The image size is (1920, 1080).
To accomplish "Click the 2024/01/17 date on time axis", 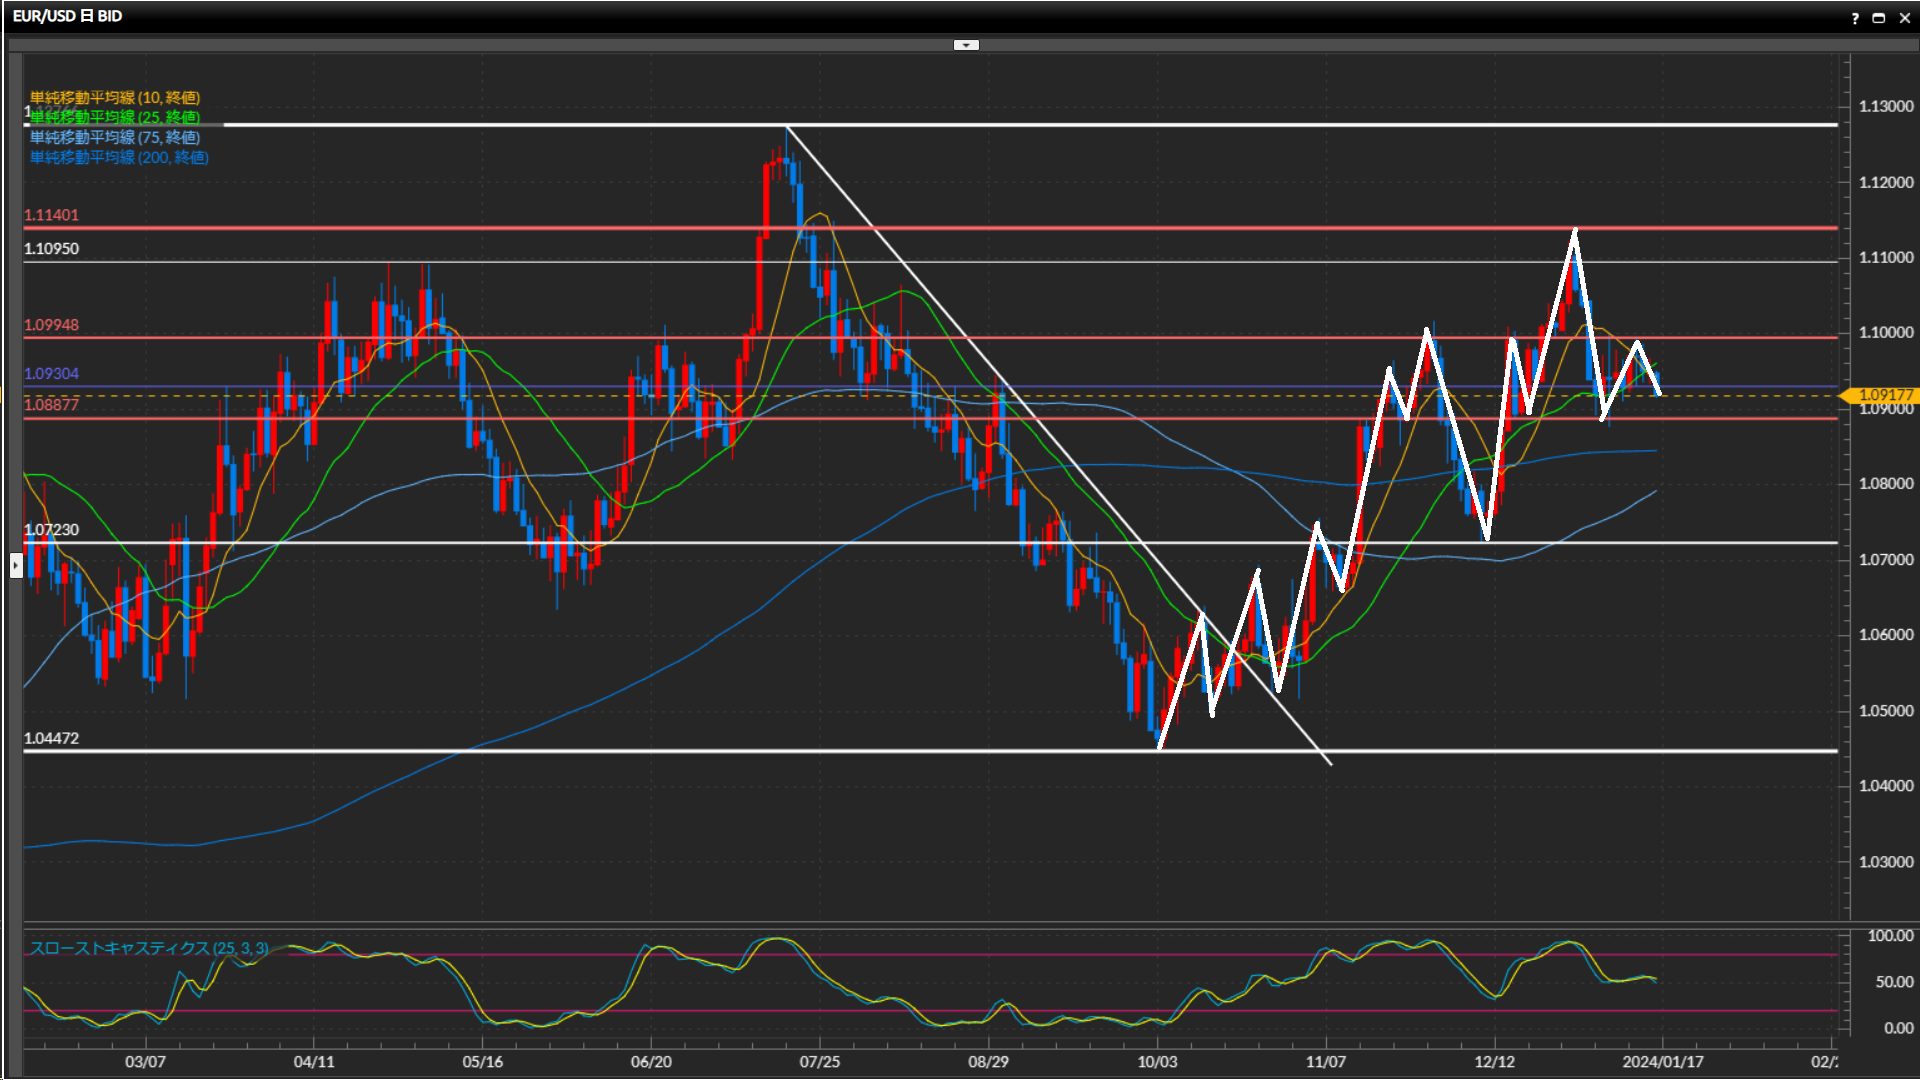I will 1662,1062.
